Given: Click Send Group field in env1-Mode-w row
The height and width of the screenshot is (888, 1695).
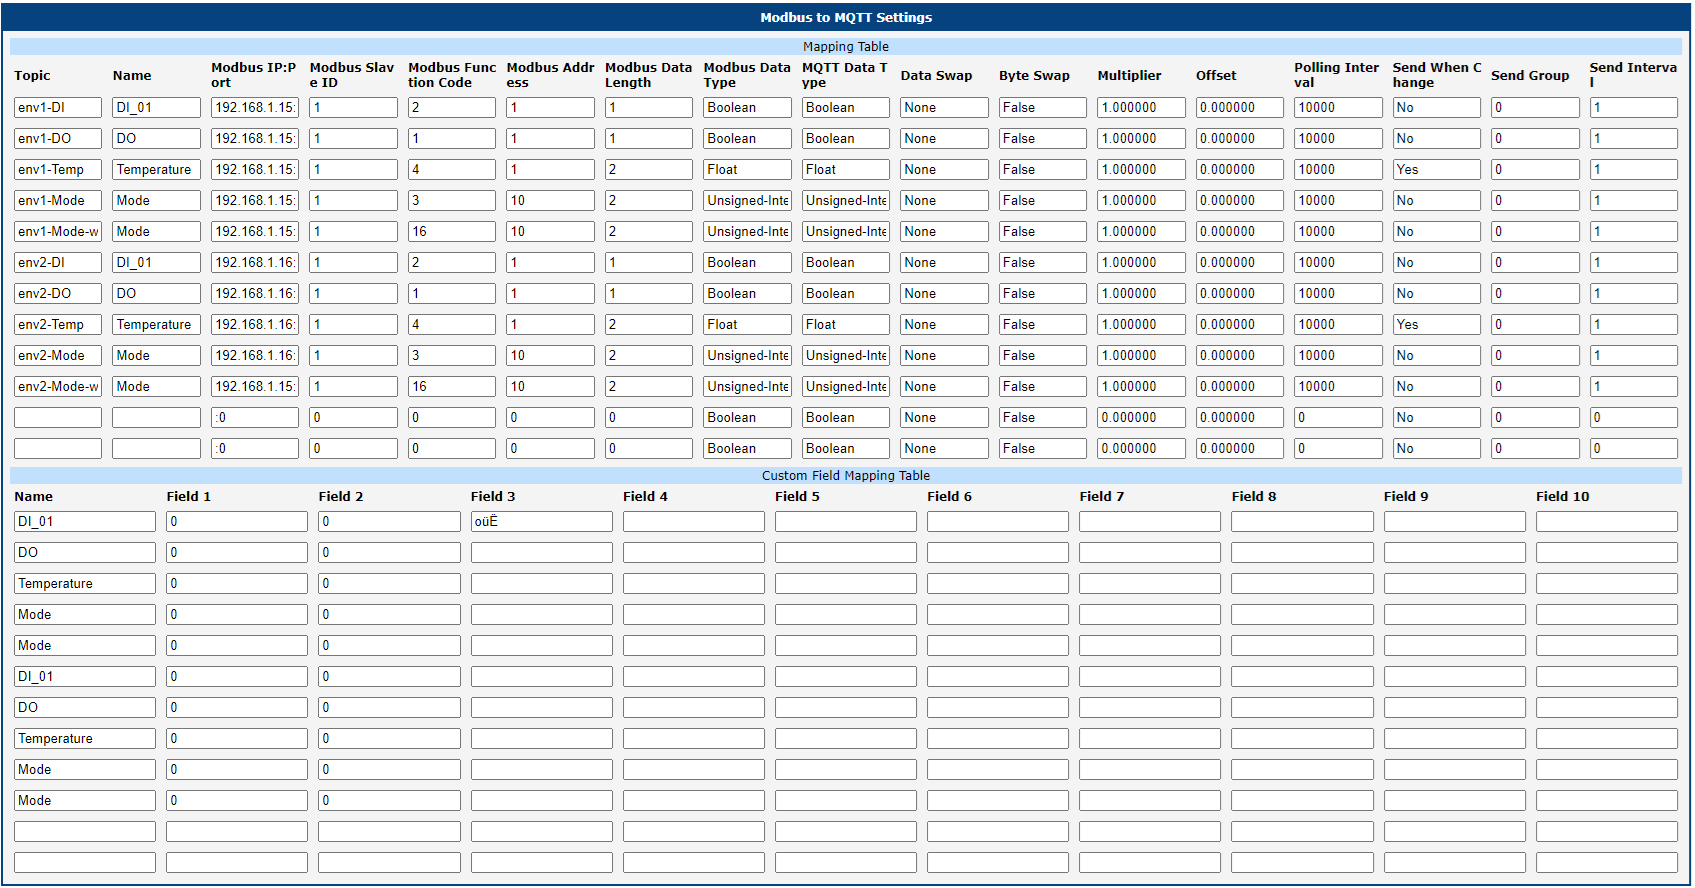Looking at the screenshot, I should (1535, 231).
